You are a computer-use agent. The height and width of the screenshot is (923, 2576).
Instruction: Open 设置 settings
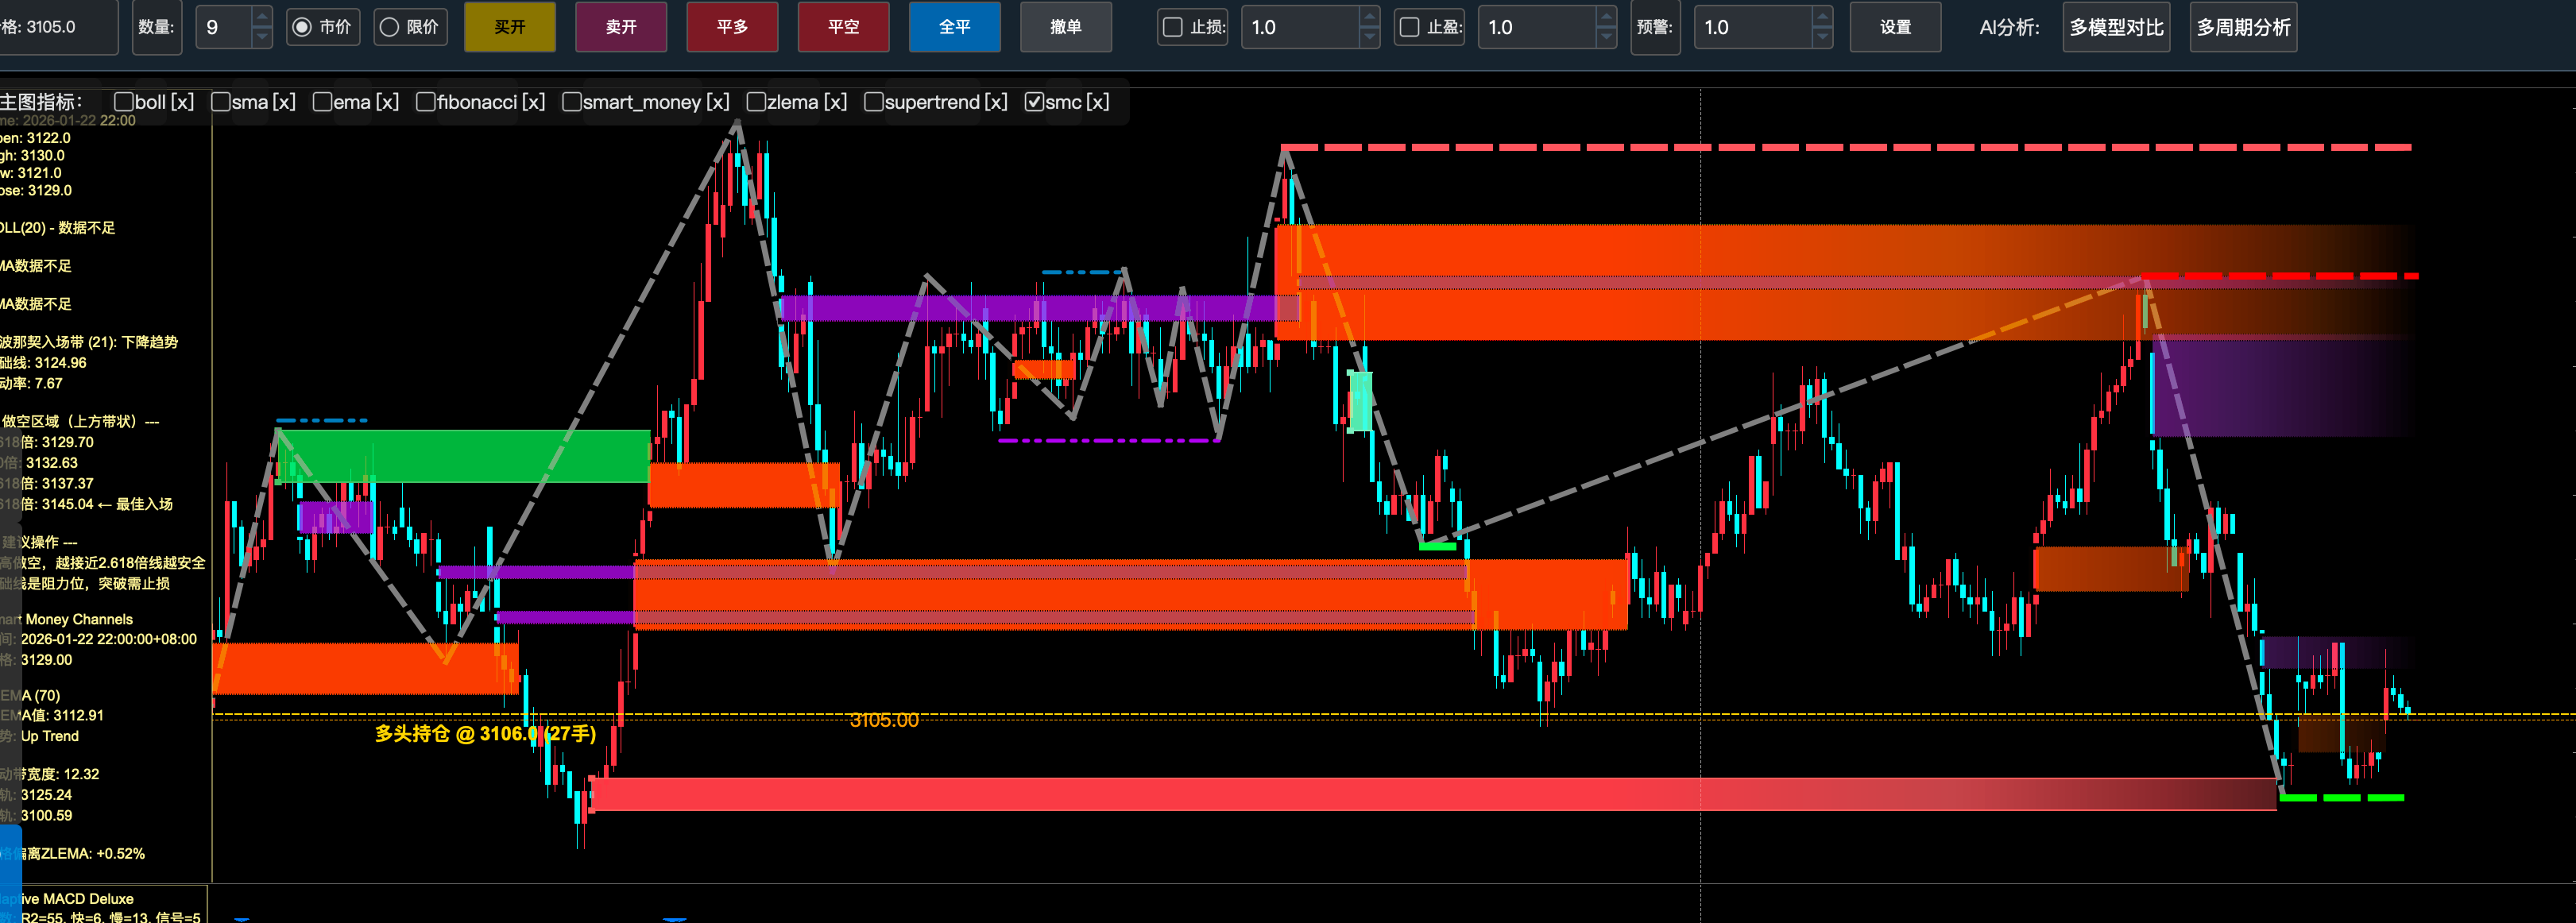coord(1895,27)
